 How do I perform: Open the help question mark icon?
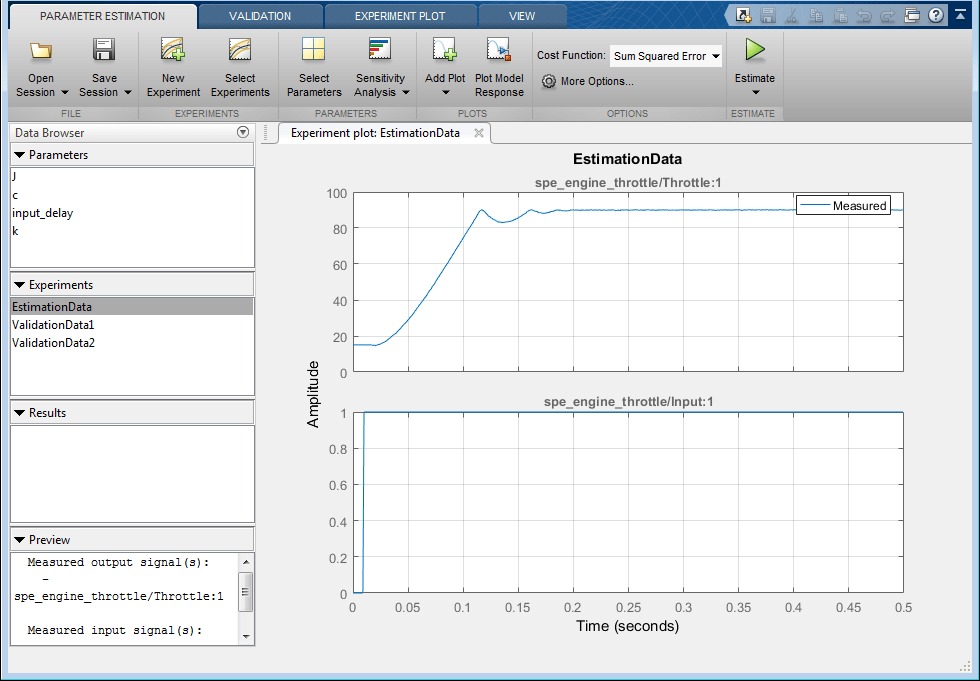click(936, 16)
